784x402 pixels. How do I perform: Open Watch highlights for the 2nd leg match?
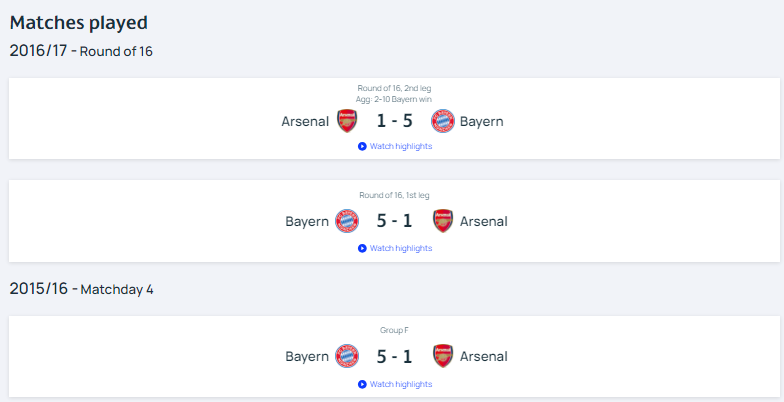[401, 146]
